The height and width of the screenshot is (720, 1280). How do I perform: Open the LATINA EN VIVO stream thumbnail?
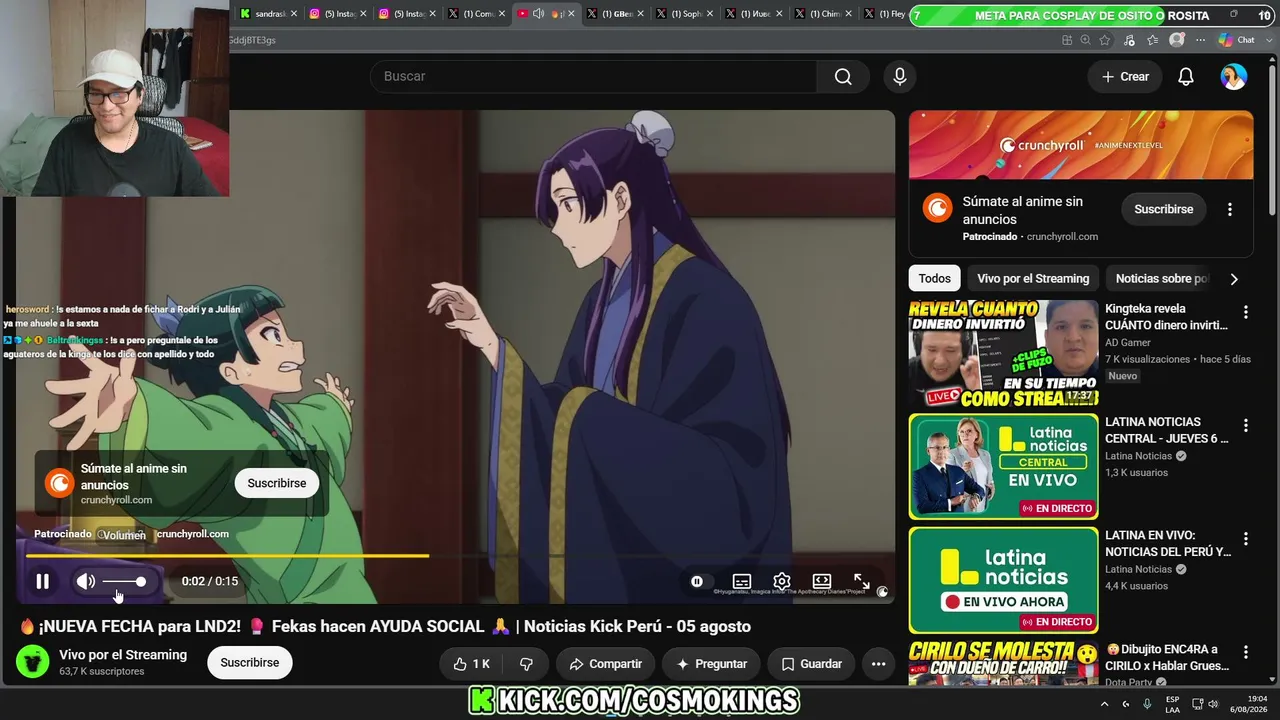[1003, 580]
